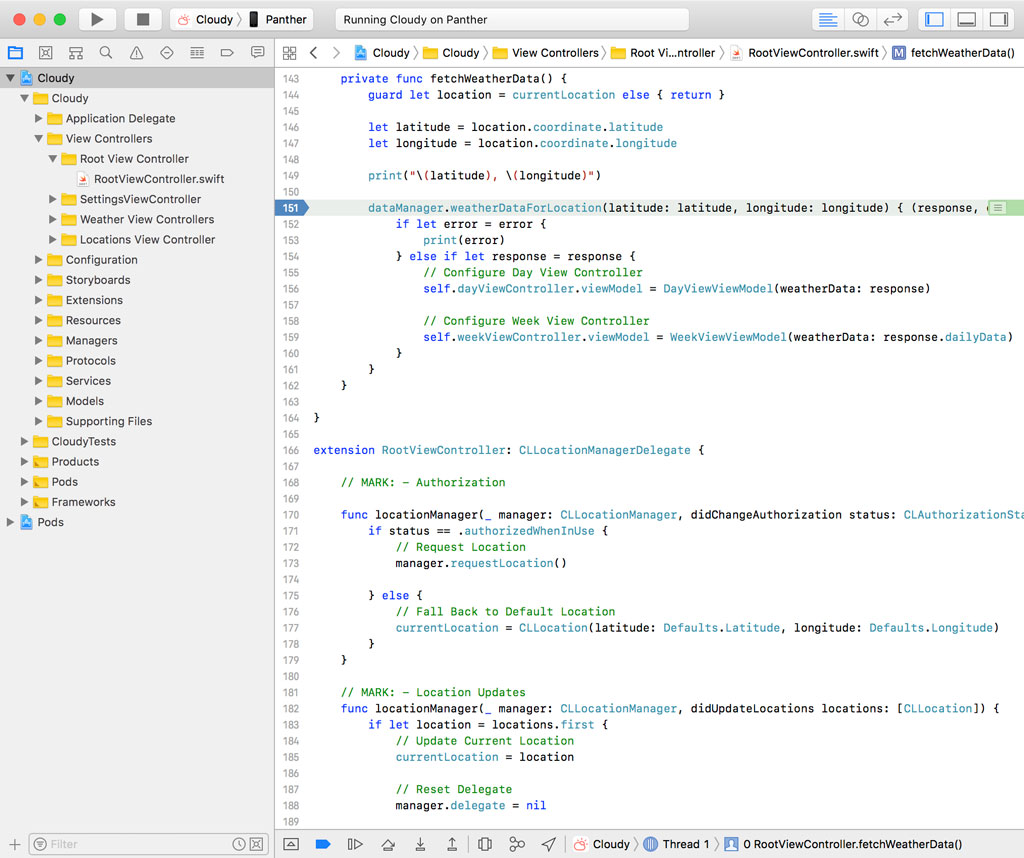Screen dimensions: 1024x858
Task: Show the Issue navigator
Action: click(x=134, y=52)
